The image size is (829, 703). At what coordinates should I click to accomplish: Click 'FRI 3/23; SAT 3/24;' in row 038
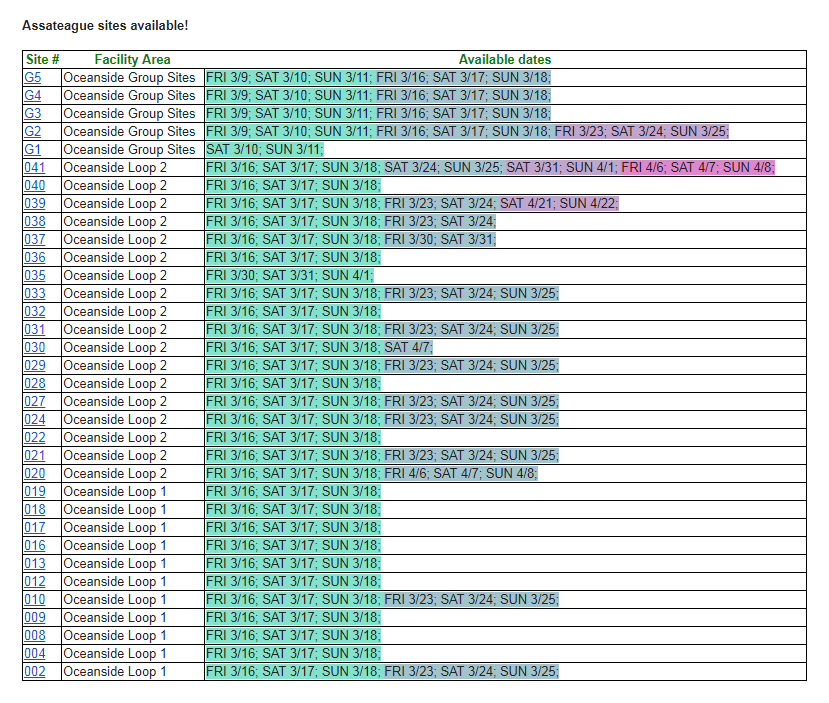click(440, 221)
